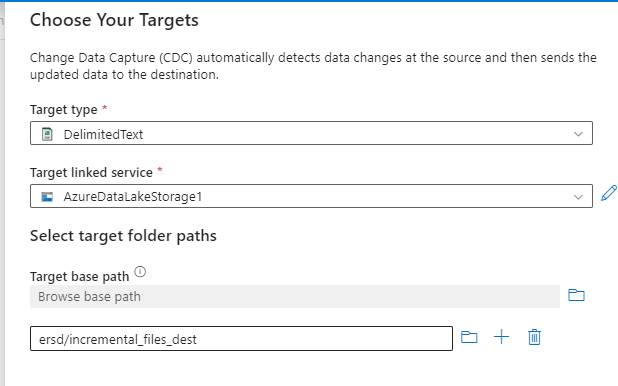Browse folder for Target base path
This screenshot has width=618, height=386.
click(x=576, y=295)
